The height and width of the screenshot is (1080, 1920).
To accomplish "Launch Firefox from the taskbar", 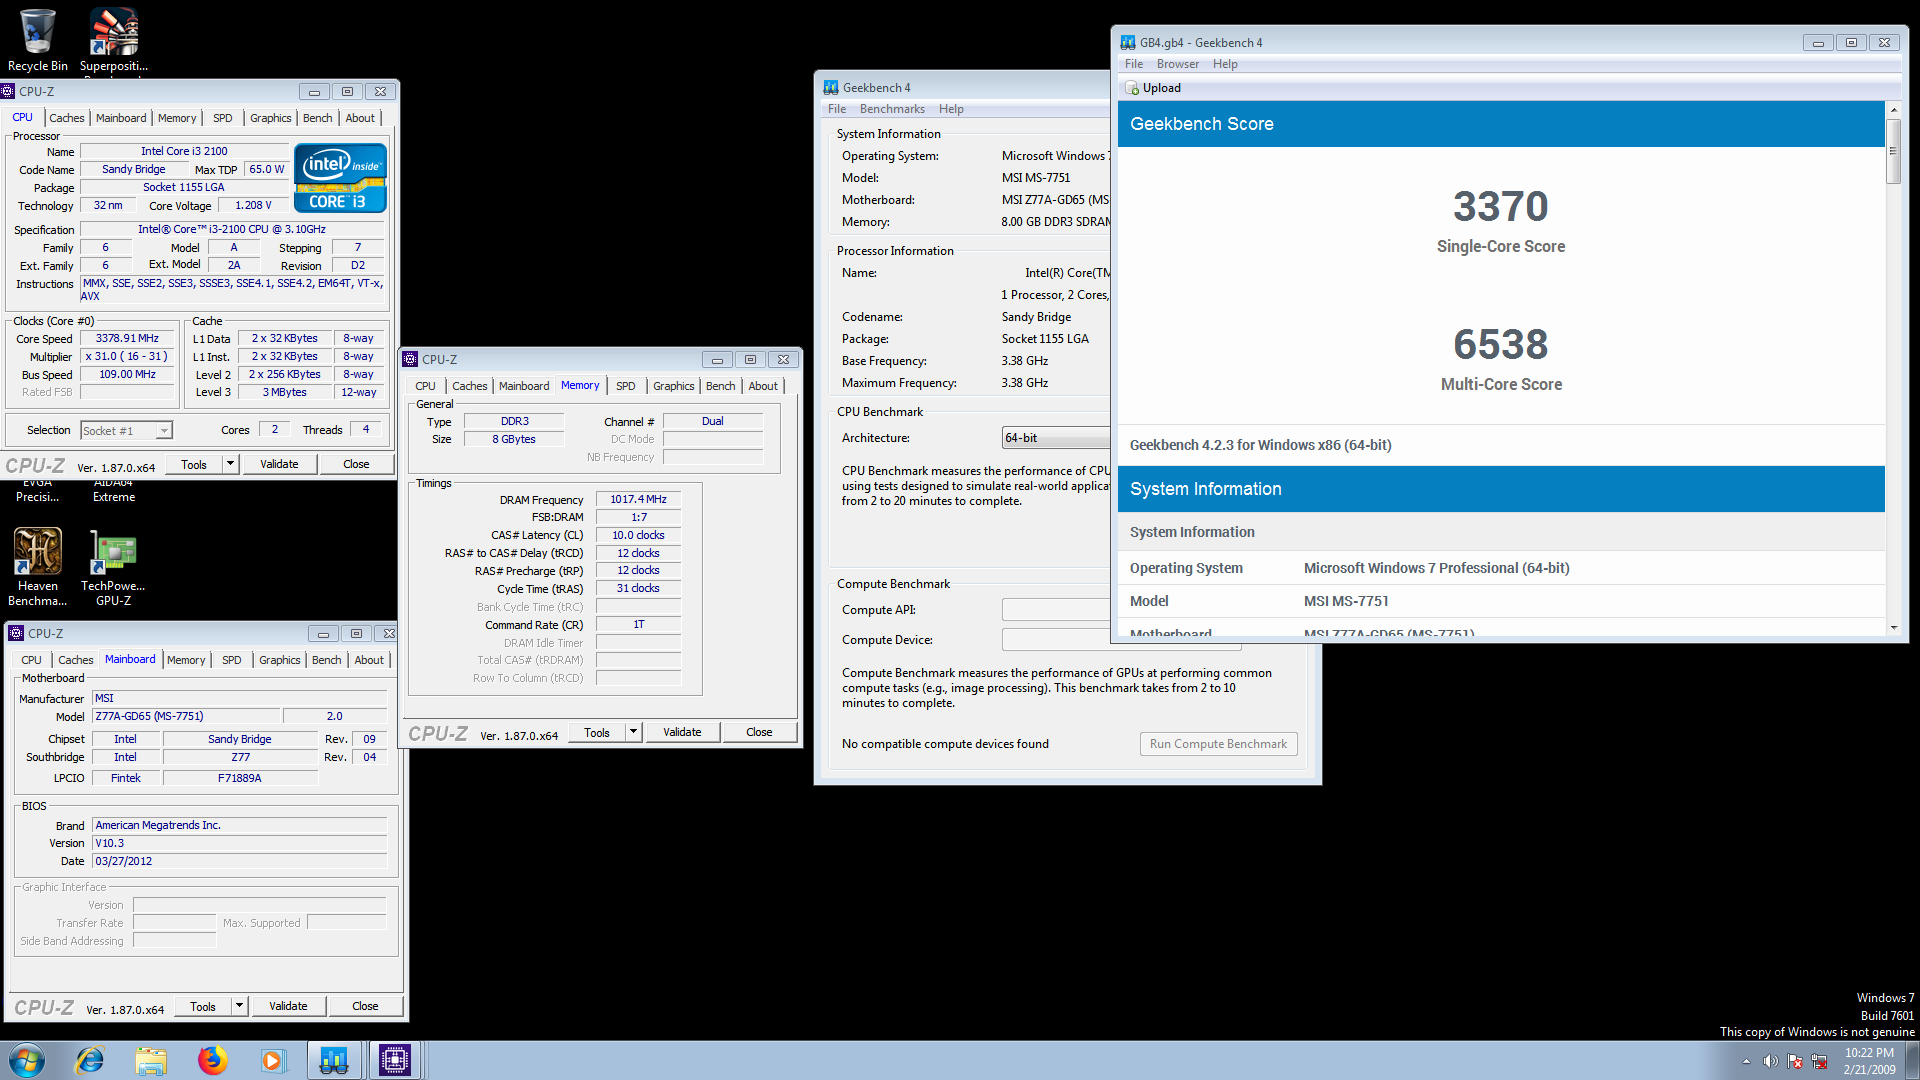I will (x=212, y=1060).
